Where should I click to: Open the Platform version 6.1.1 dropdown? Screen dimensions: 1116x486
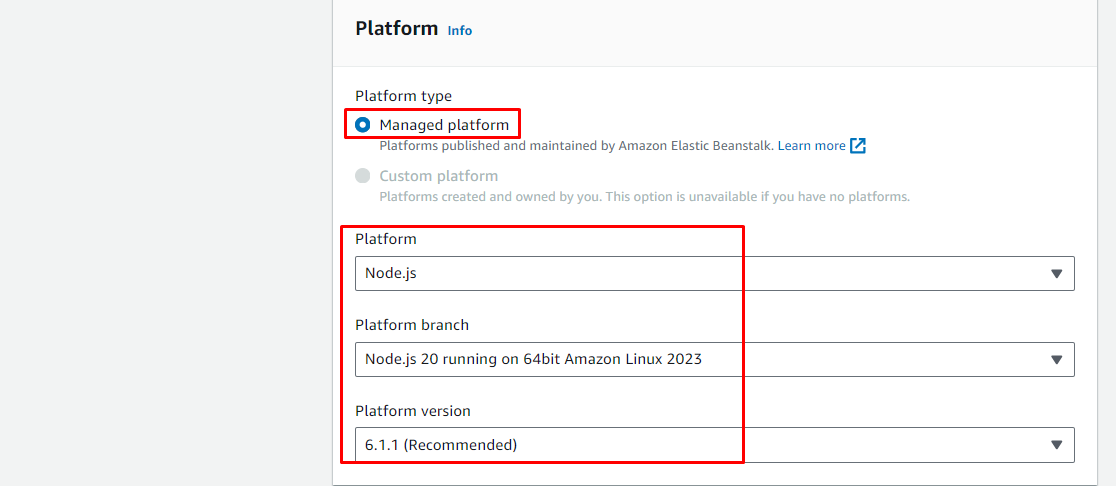point(700,445)
